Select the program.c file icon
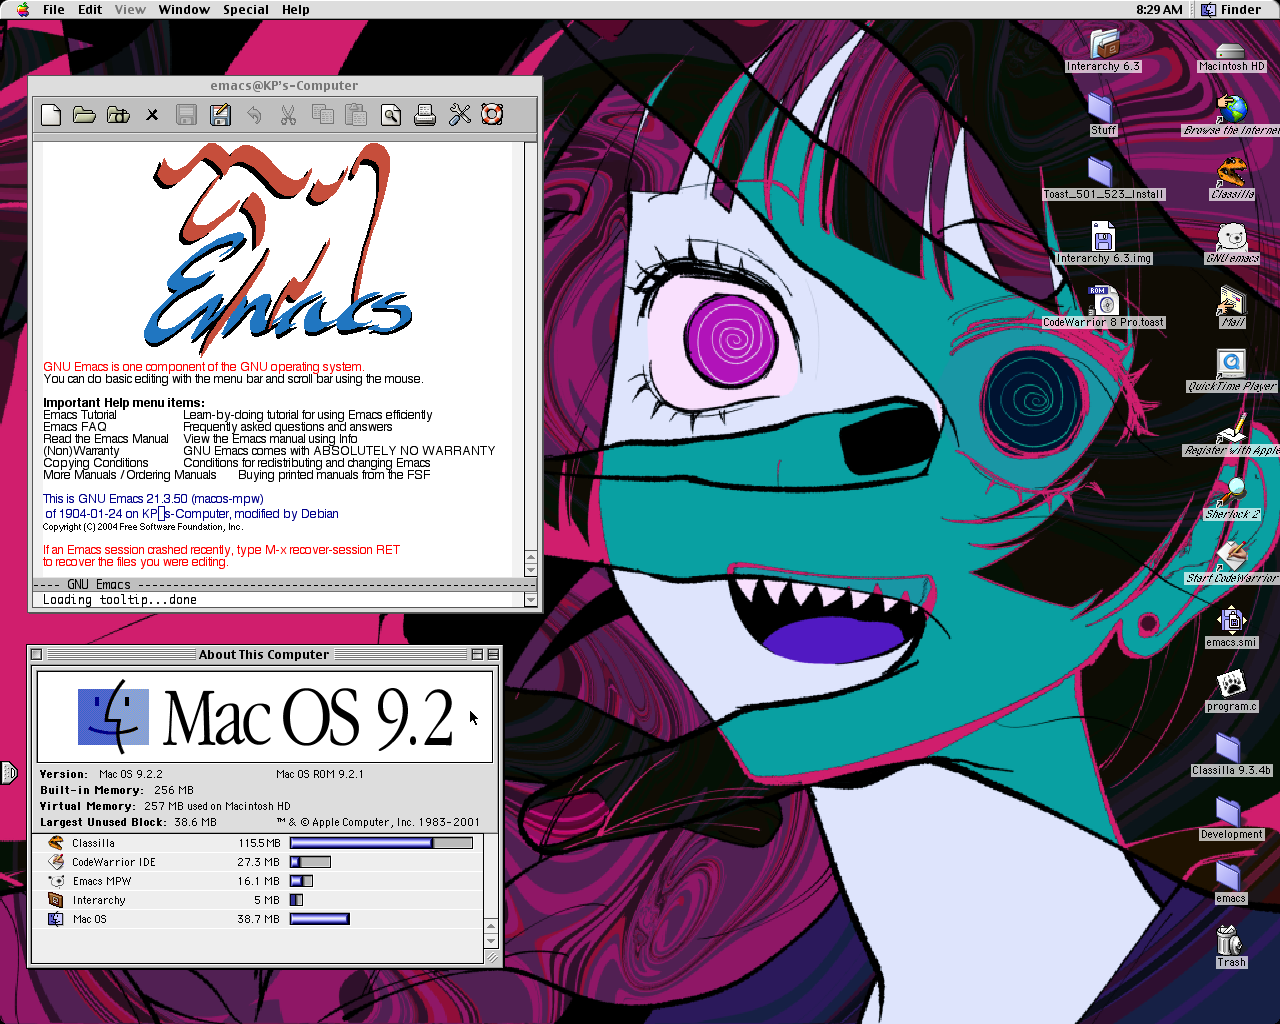This screenshot has height=1024, width=1280. (1232, 684)
